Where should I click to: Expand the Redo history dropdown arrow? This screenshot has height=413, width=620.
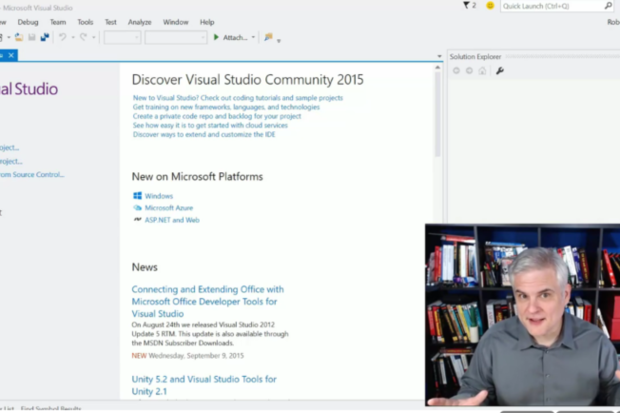(x=94, y=38)
